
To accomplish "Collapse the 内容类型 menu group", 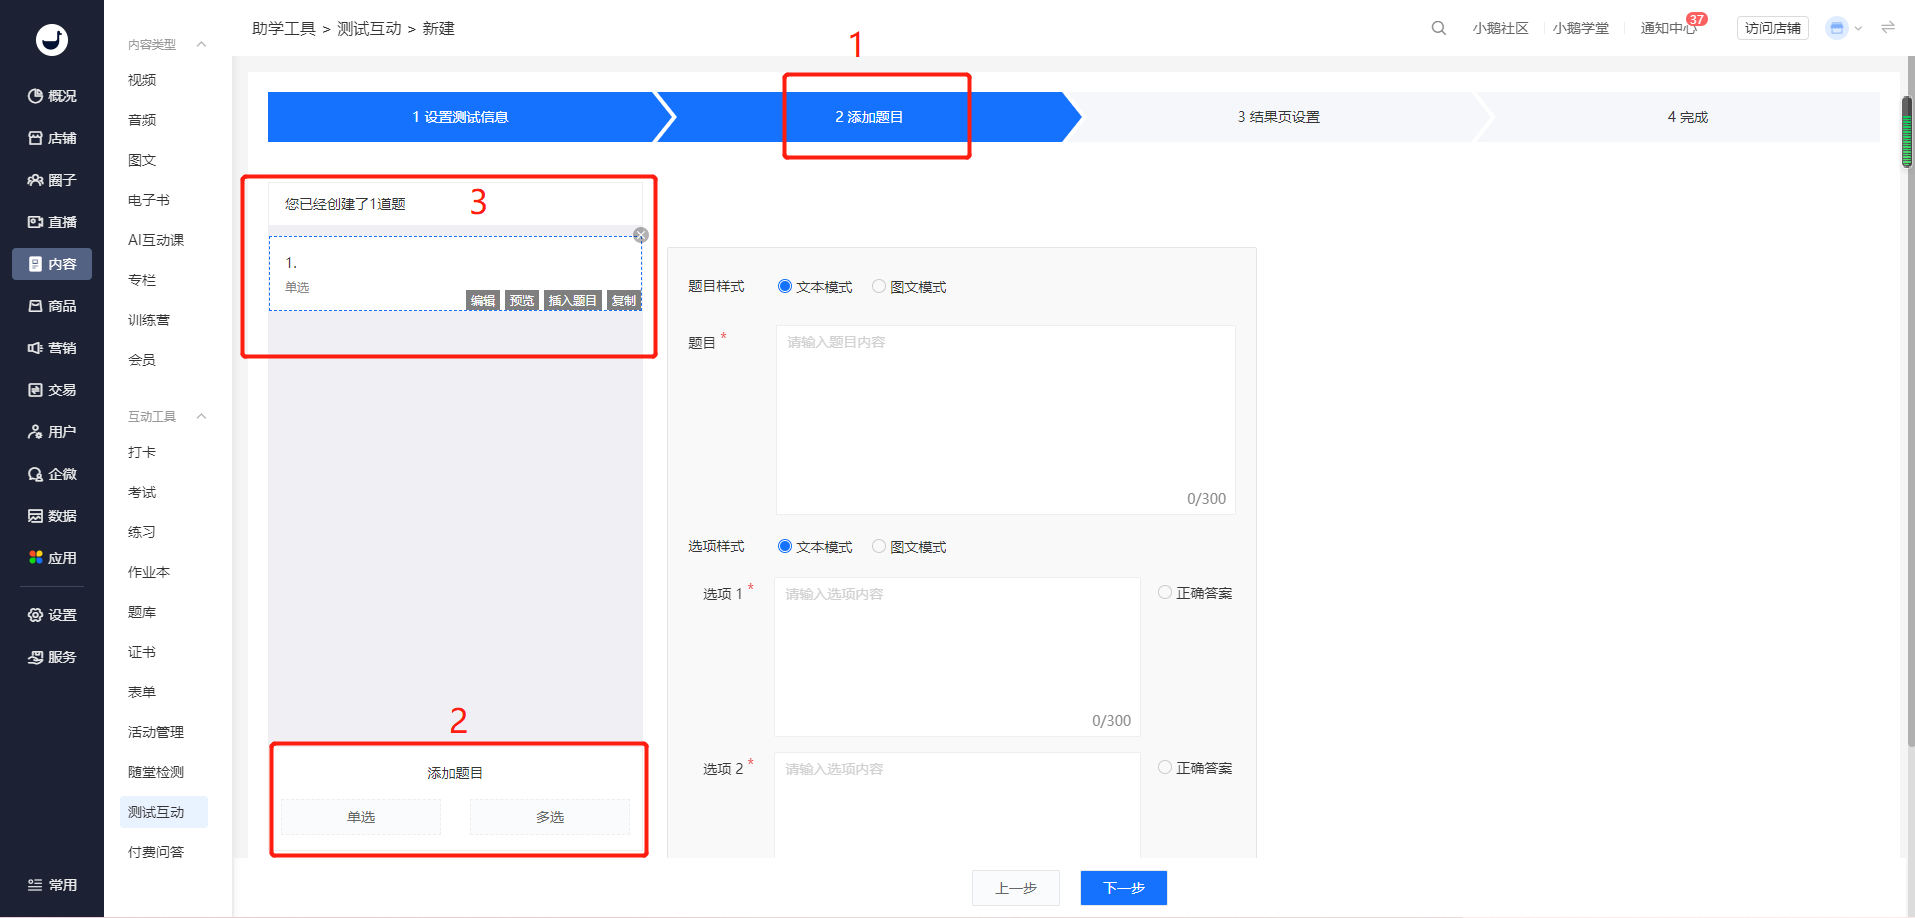I will [201, 44].
